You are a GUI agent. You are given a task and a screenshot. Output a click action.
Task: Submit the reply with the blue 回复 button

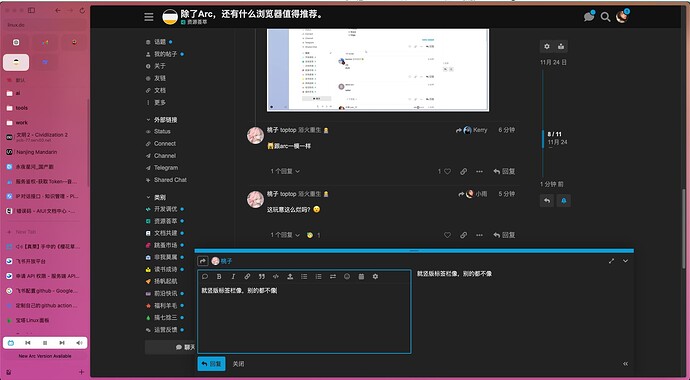[x=211, y=364]
